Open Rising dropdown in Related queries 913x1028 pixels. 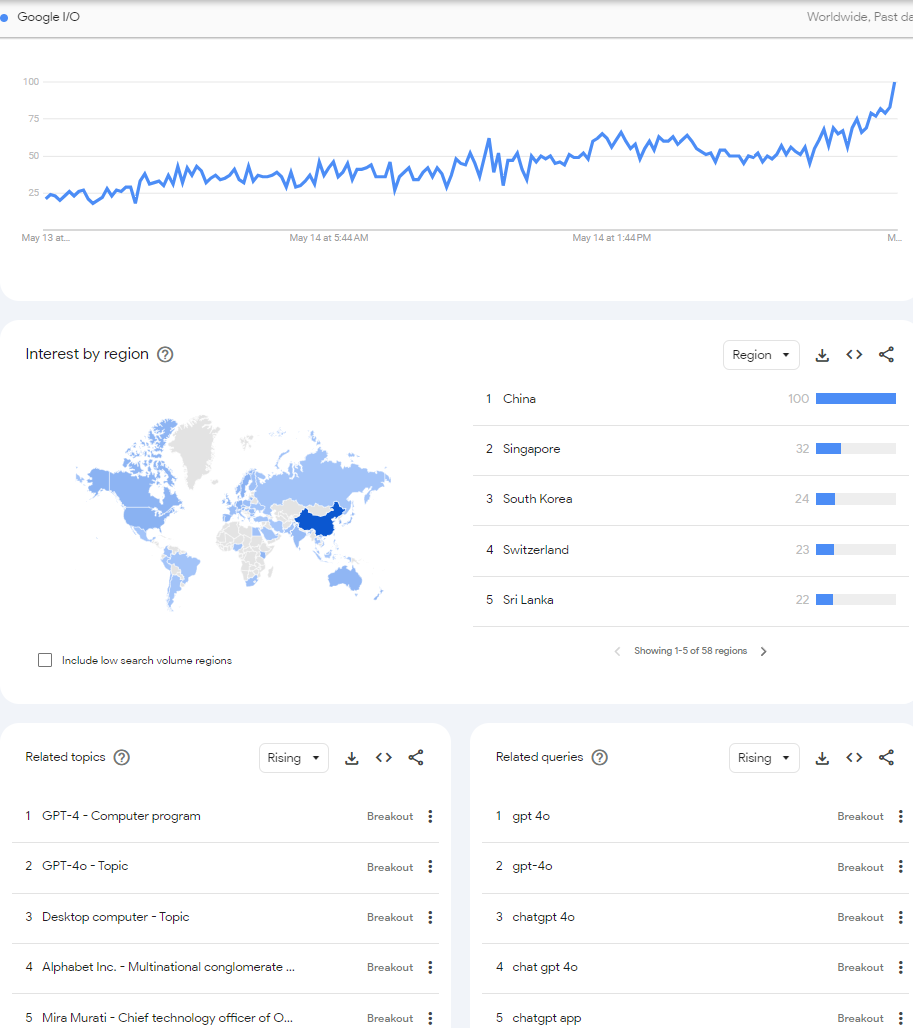764,758
